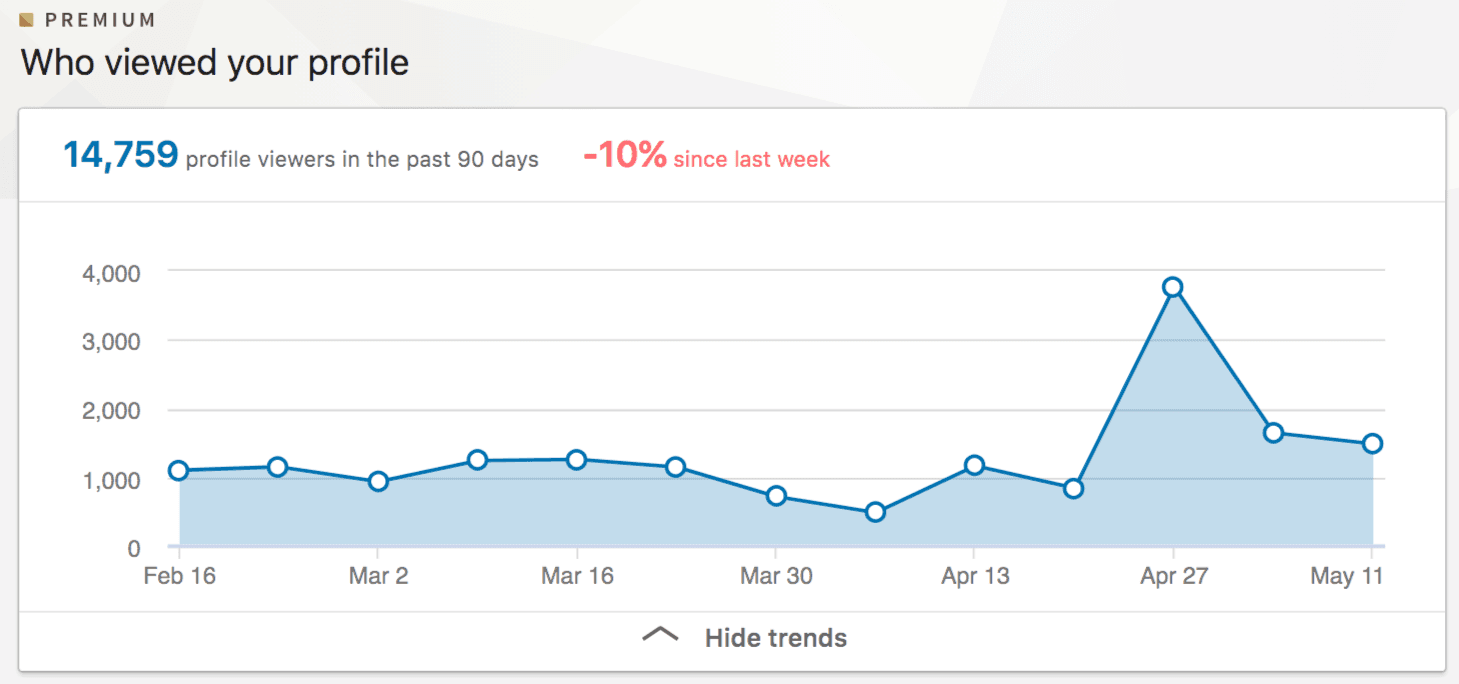The image size is (1459, 684).
Task: Select the May 11 data point marker
Action: click(x=1372, y=442)
